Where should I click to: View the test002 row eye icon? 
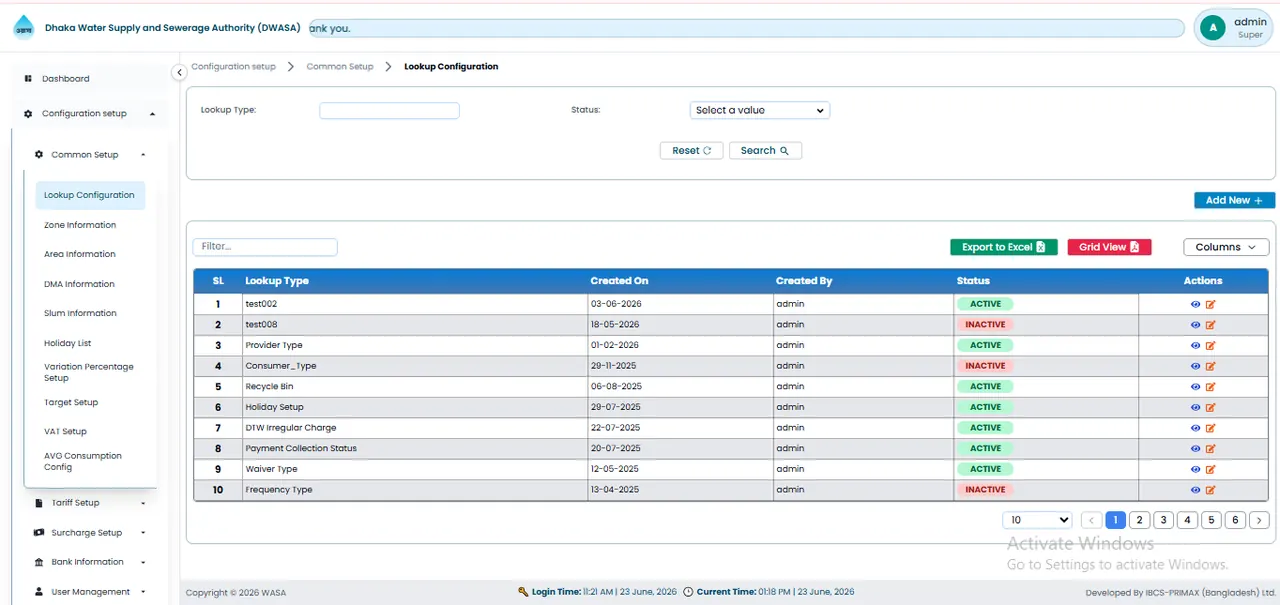pos(1195,304)
